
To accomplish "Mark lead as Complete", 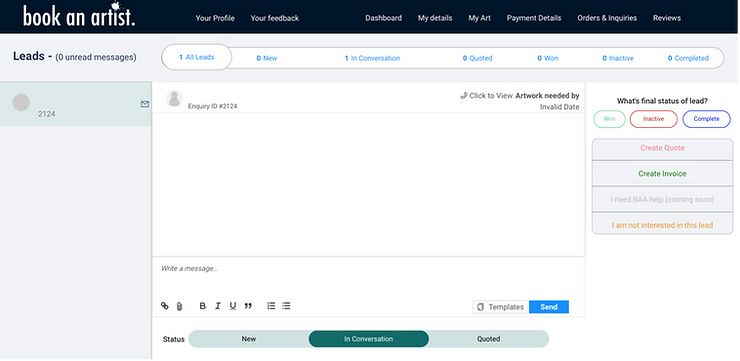I will pyautogui.click(x=706, y=119).
